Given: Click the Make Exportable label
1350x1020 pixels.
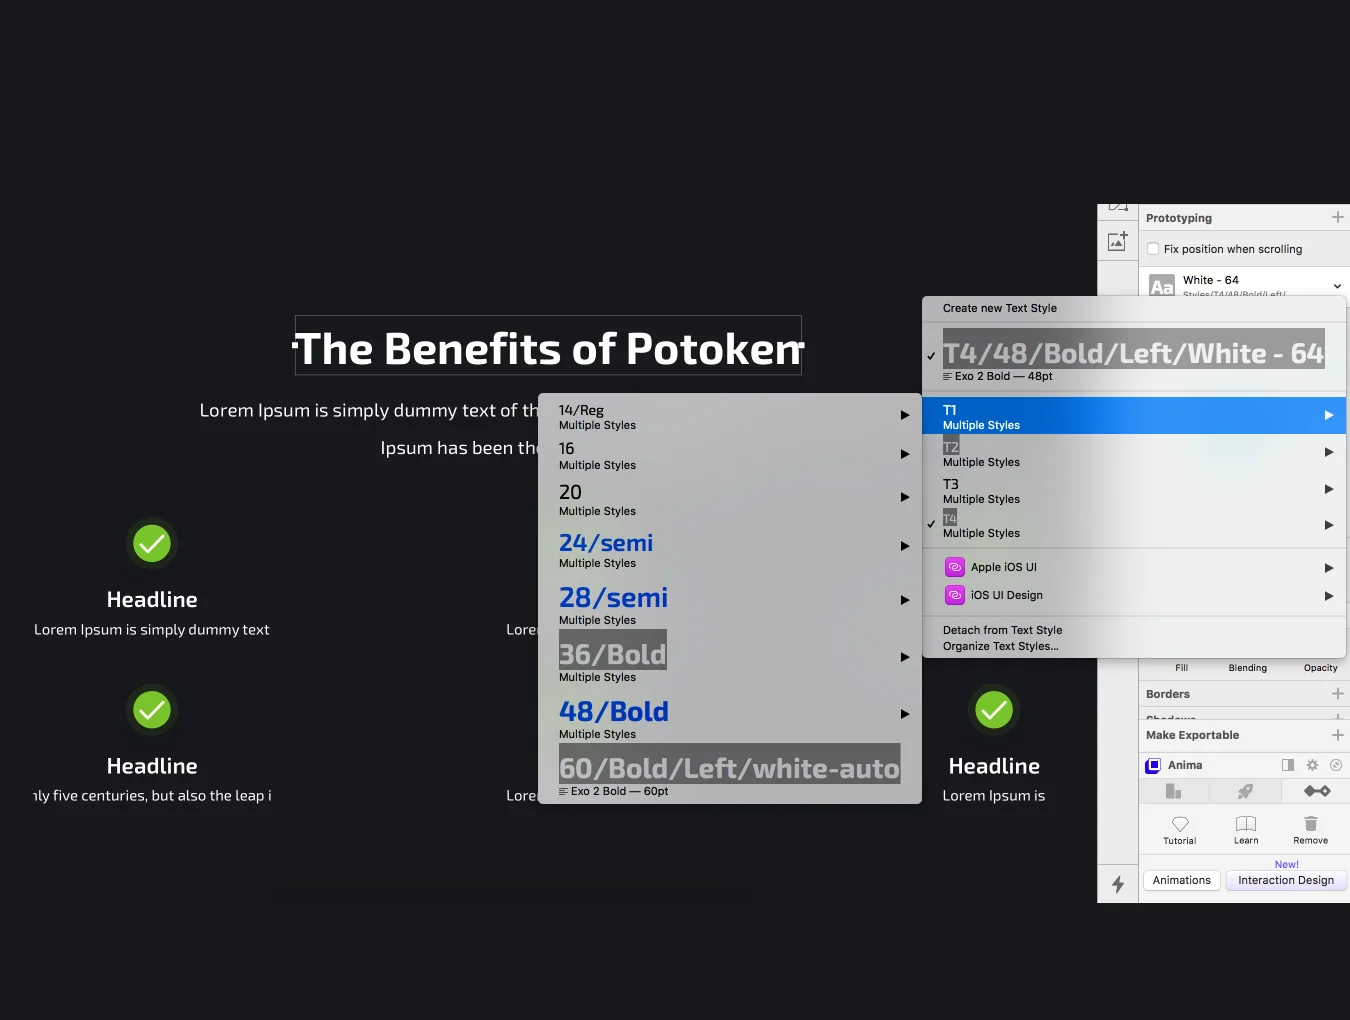Looking at the screenshot, I should pos(1192,735).
